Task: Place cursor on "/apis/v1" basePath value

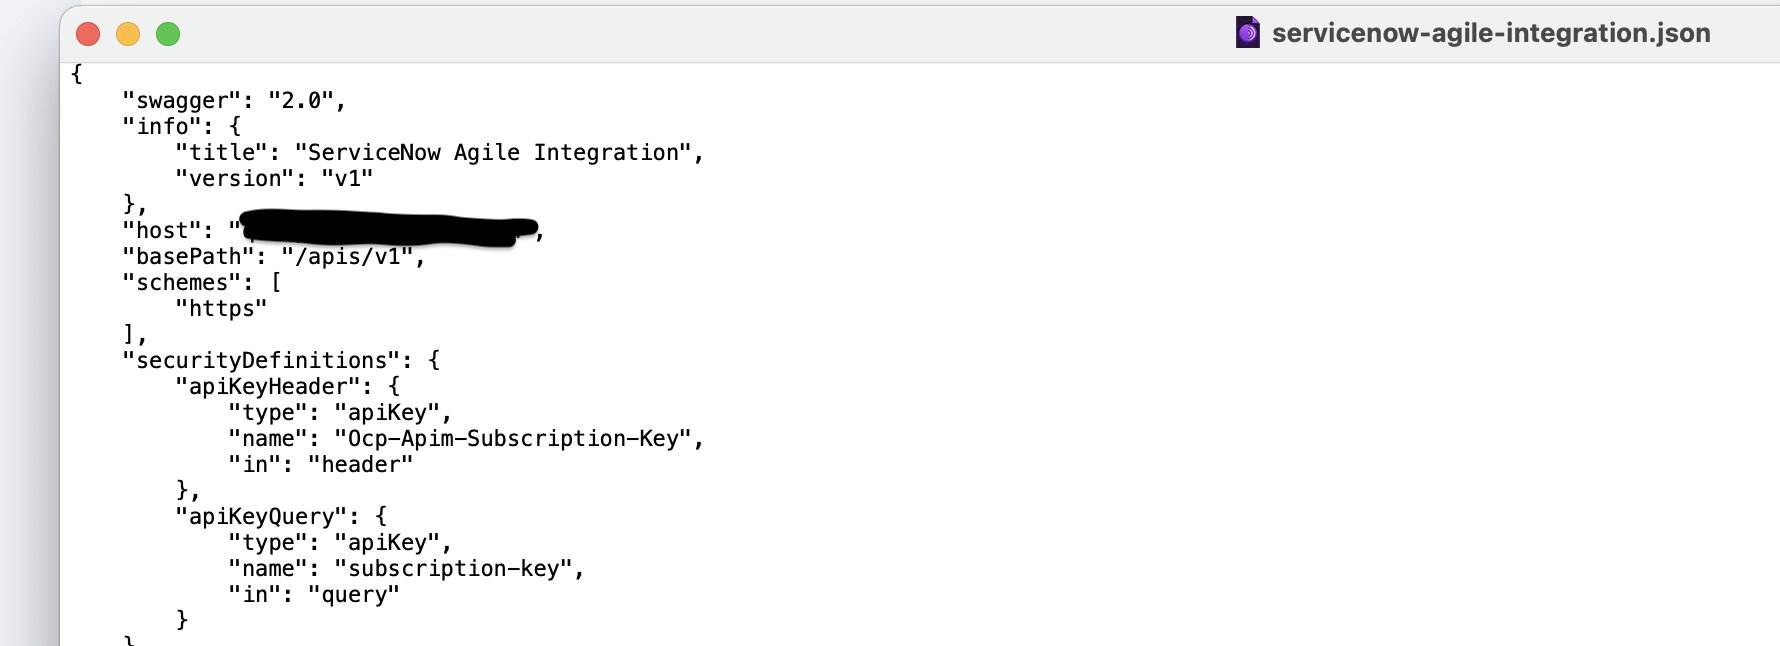Action: 347,256
